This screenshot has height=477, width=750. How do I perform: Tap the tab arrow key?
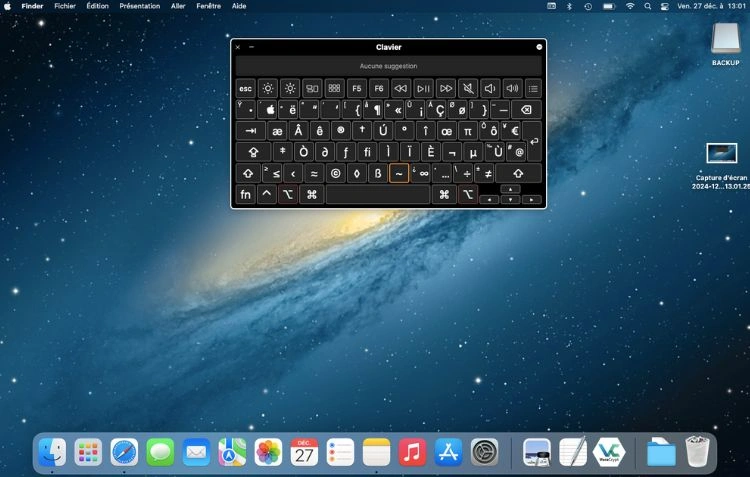pyautogui.click(x=251, y=131)
